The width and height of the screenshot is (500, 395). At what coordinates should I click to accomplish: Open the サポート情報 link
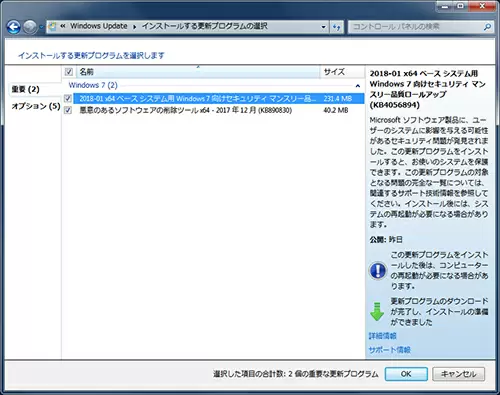tap(389, 350)
